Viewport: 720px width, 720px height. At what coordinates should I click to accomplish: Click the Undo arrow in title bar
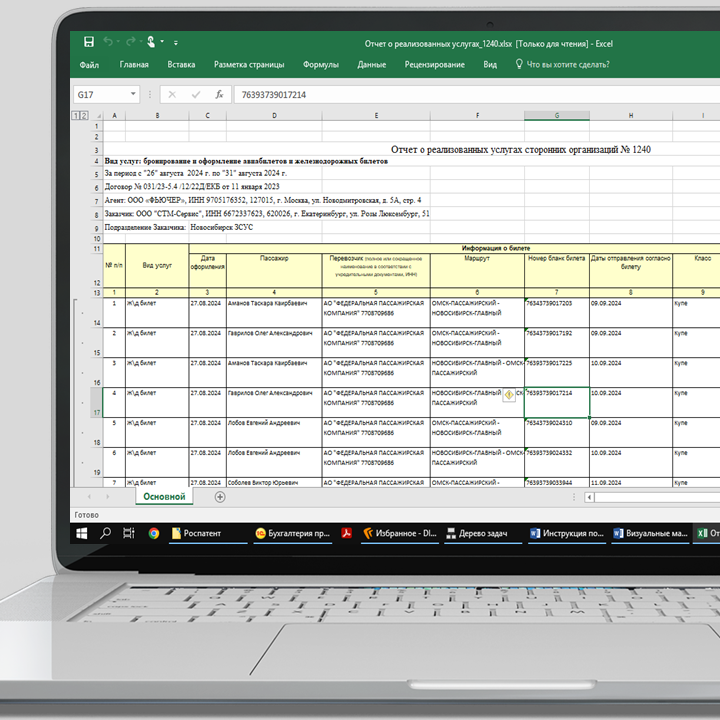[107, 42]
